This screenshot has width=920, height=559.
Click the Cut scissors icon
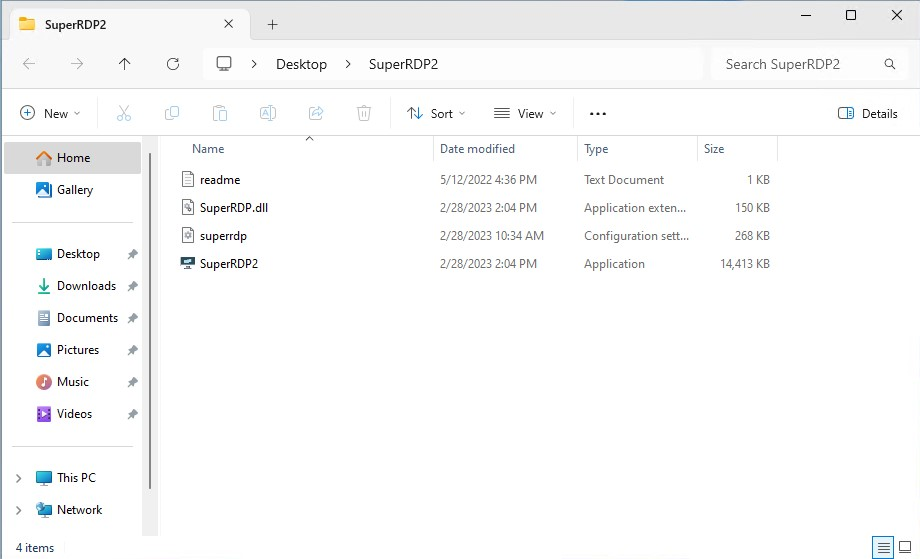tap(124, 113)
